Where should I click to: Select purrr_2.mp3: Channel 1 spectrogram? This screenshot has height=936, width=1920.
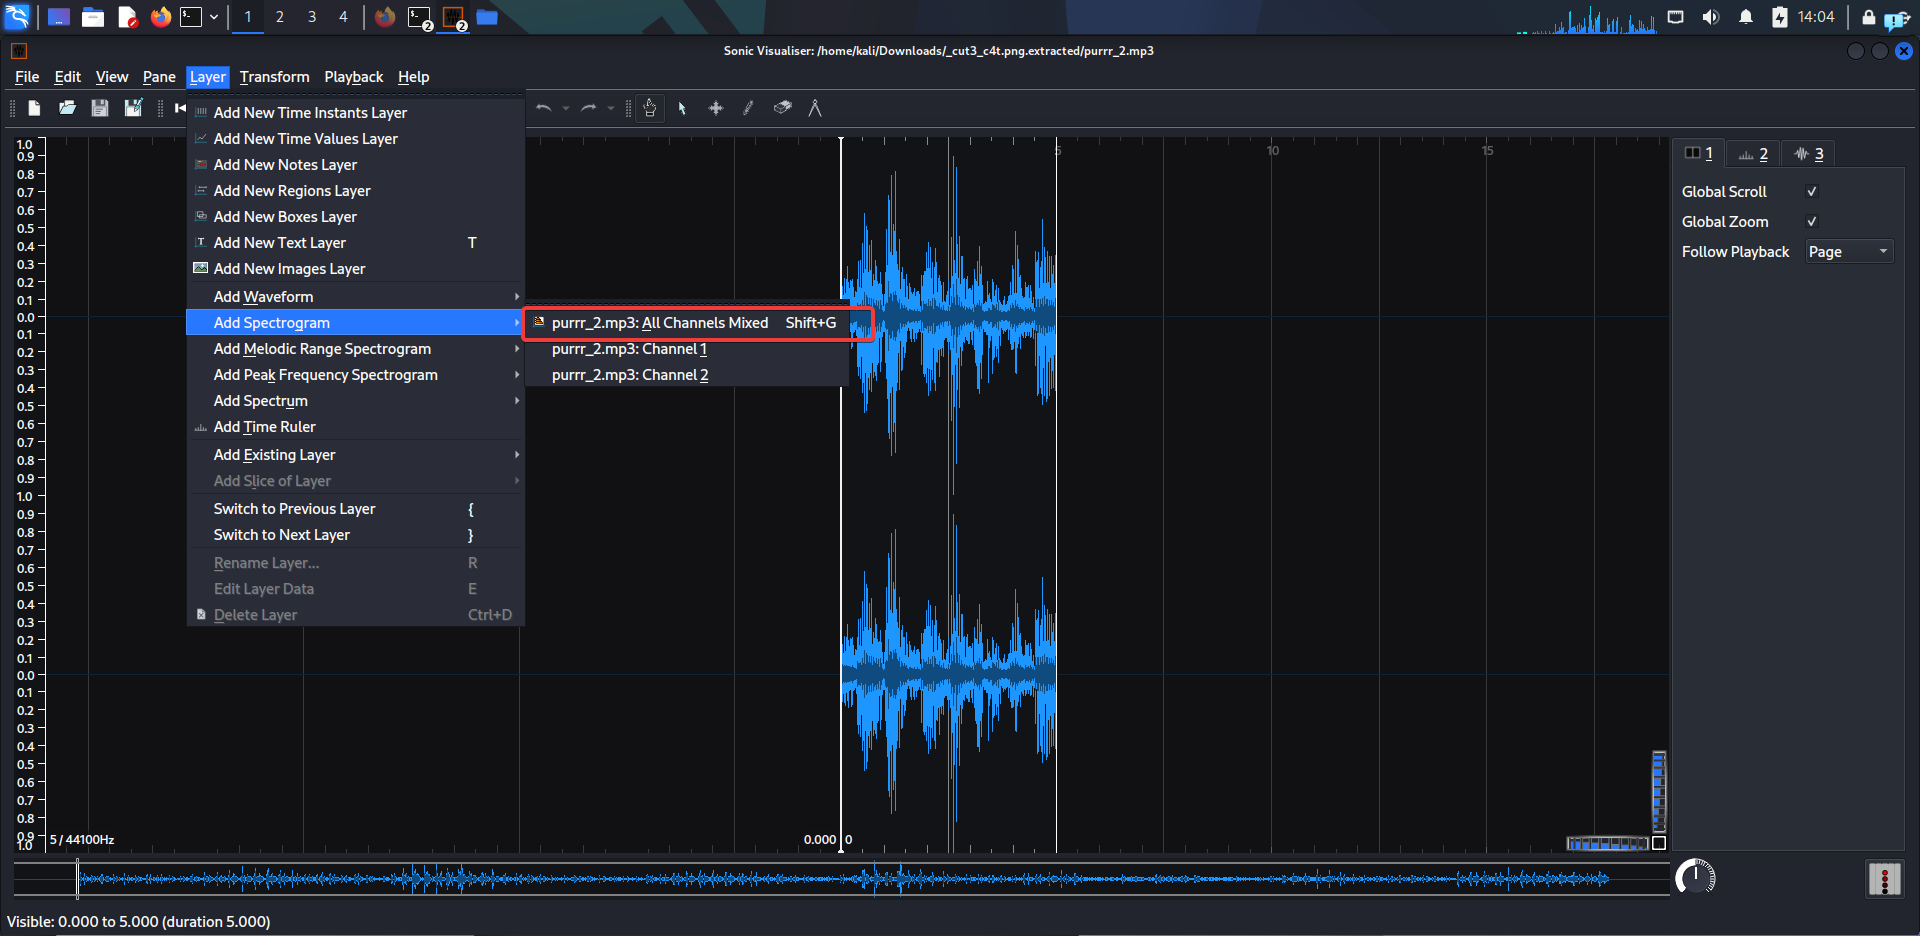coord(687,349)
